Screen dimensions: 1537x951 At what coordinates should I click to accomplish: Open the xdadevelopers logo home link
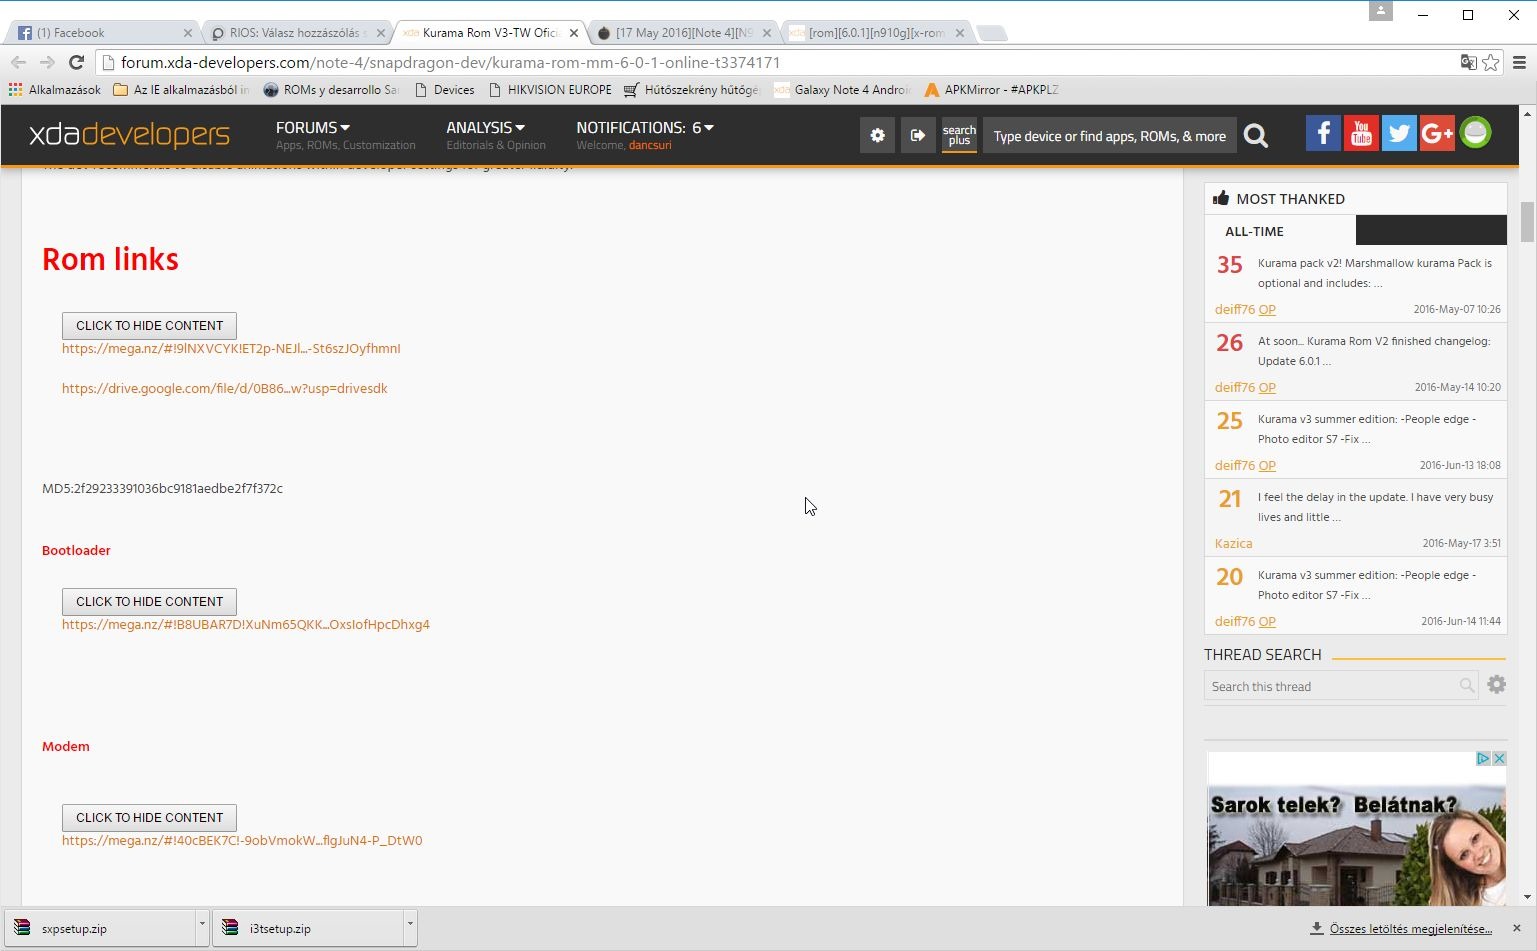click(129, 135)
